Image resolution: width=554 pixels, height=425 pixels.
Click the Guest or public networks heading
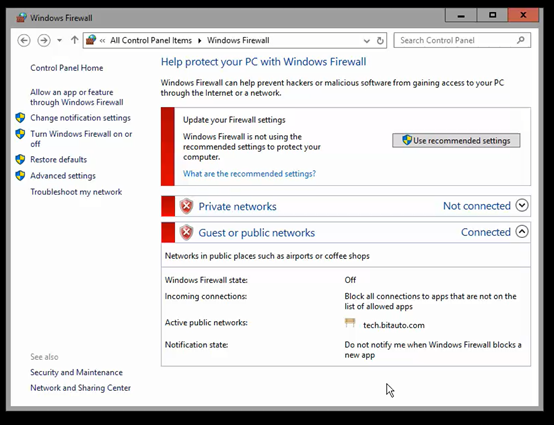(x=257, y=233)
